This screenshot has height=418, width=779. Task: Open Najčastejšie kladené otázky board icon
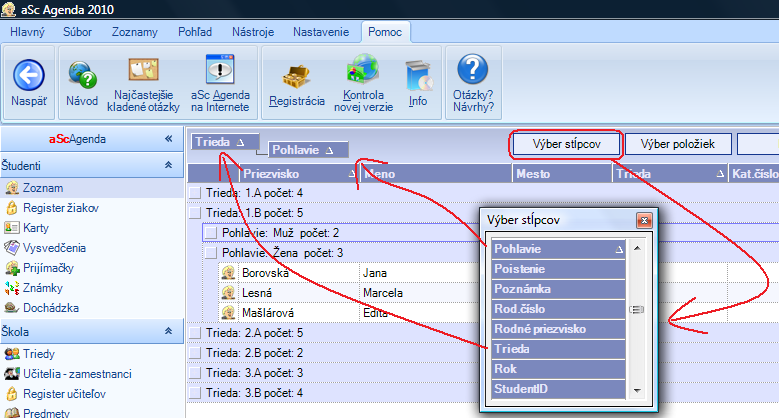[x=143, y=69]
